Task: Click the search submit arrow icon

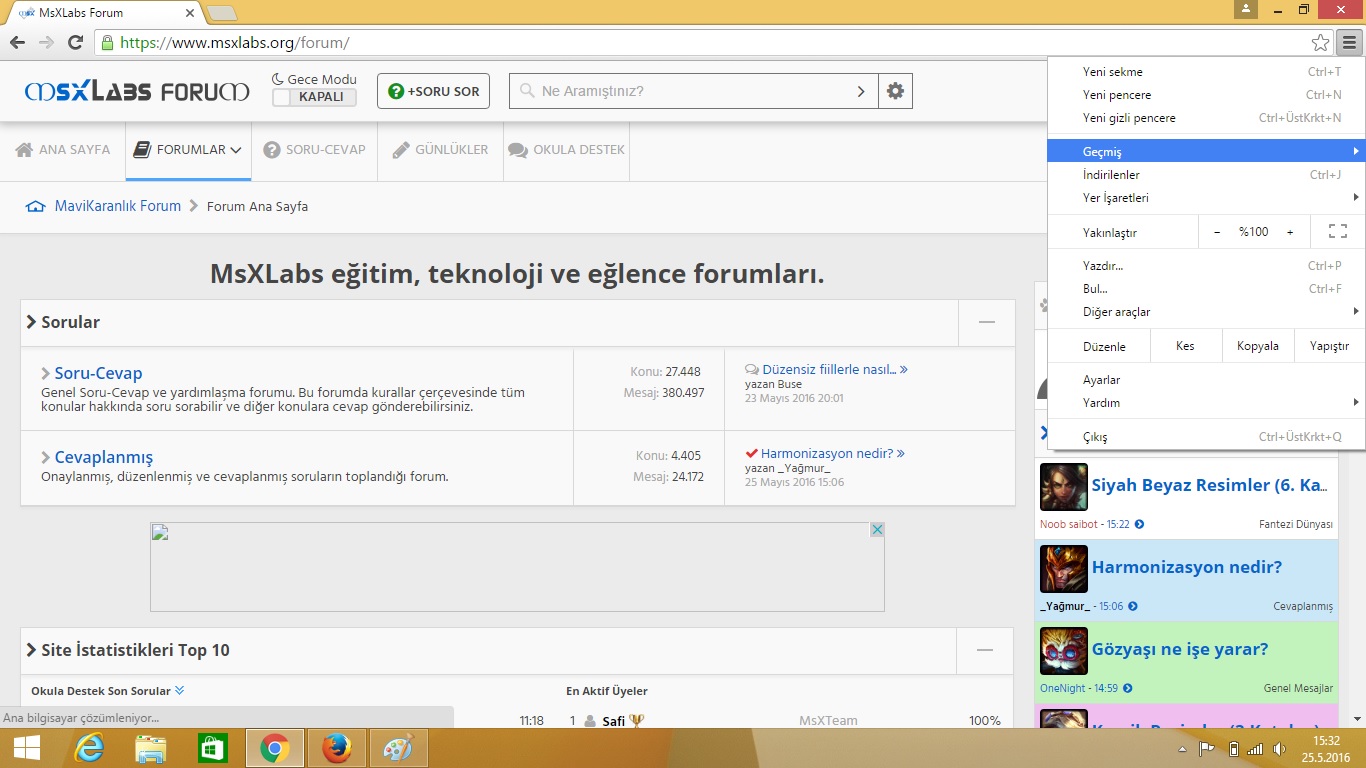Action: pyautogui.click(x=861, y=91)
